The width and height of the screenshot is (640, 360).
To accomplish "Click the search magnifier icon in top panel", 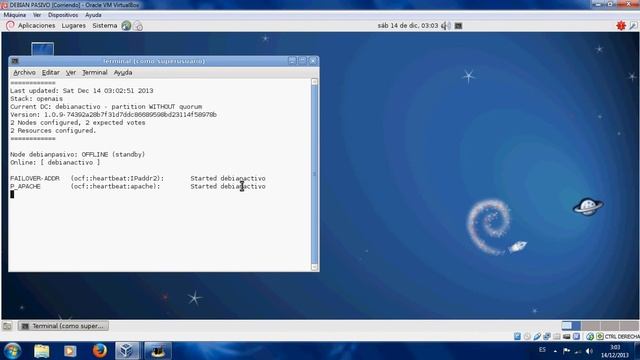I will point(633,26).
